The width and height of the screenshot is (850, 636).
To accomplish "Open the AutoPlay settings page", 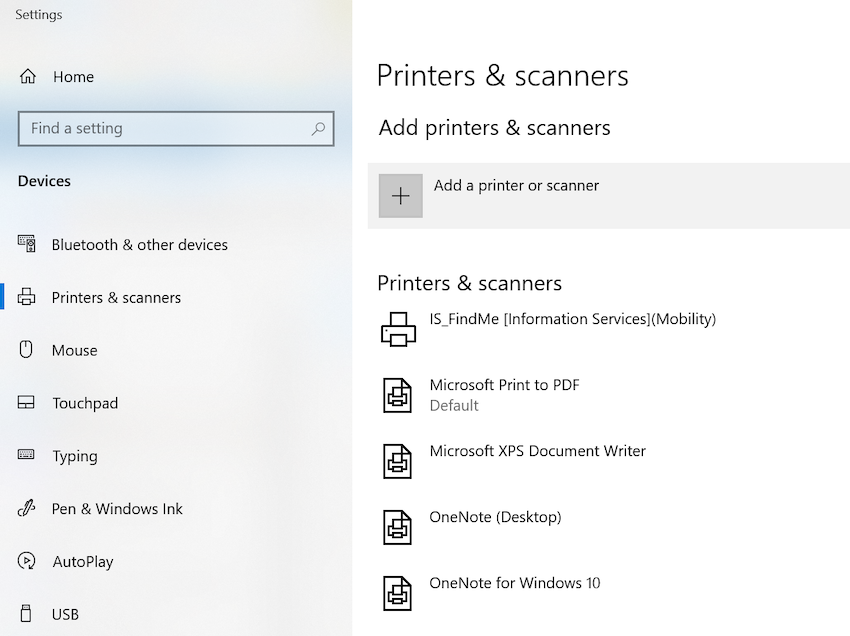I will pyautogui.click(x=83, y=562).
